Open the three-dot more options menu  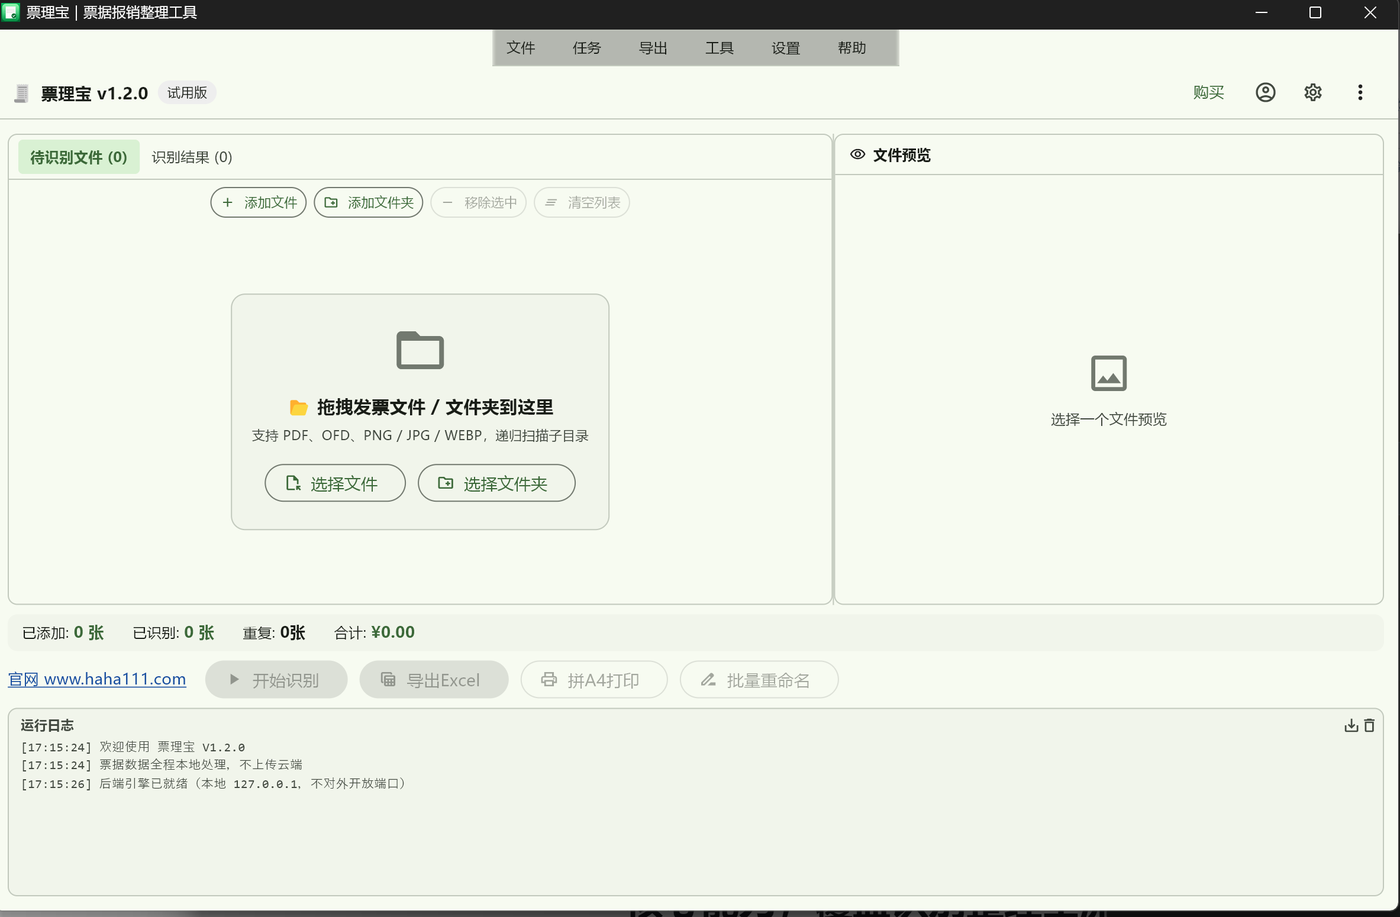tap(1360, 92)
